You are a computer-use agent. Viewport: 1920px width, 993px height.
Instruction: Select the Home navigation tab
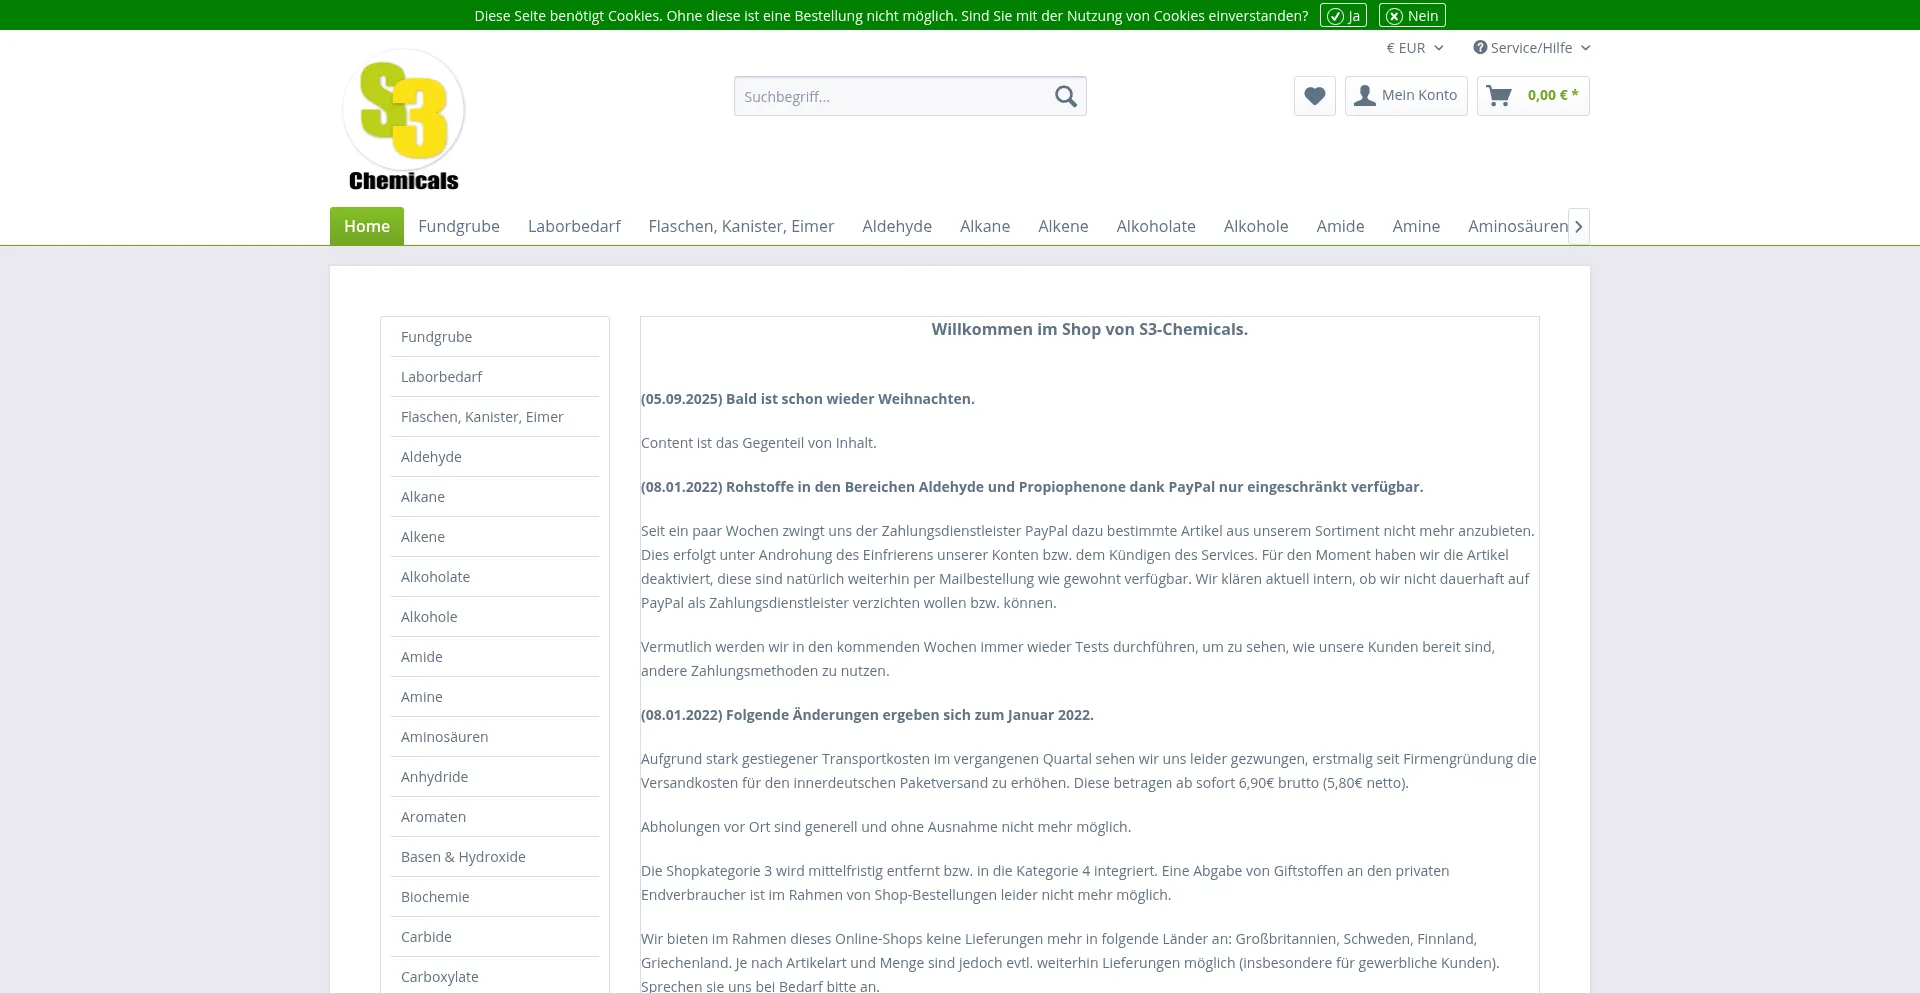click(x=367, y=226)
